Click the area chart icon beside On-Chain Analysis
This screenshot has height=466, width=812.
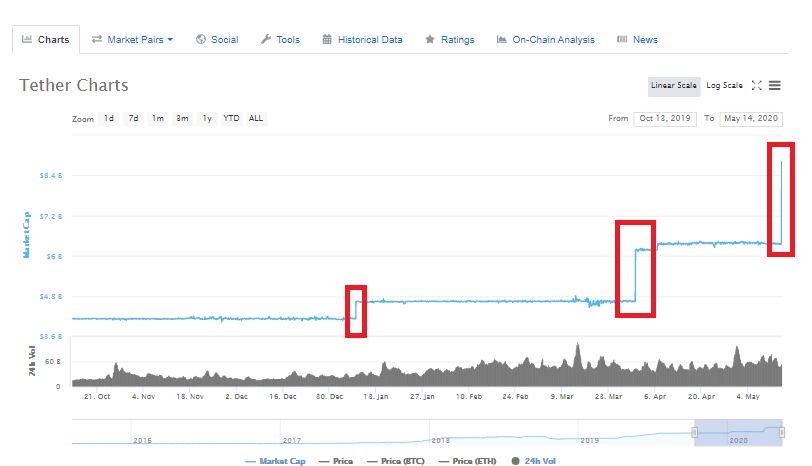pos(501,39)
